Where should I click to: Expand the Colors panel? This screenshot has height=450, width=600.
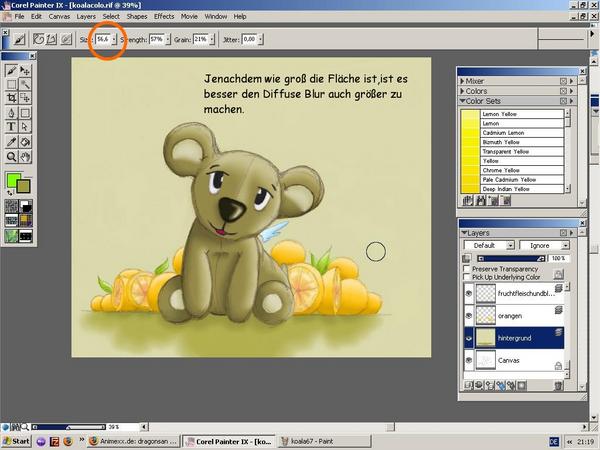coord(463,91)
